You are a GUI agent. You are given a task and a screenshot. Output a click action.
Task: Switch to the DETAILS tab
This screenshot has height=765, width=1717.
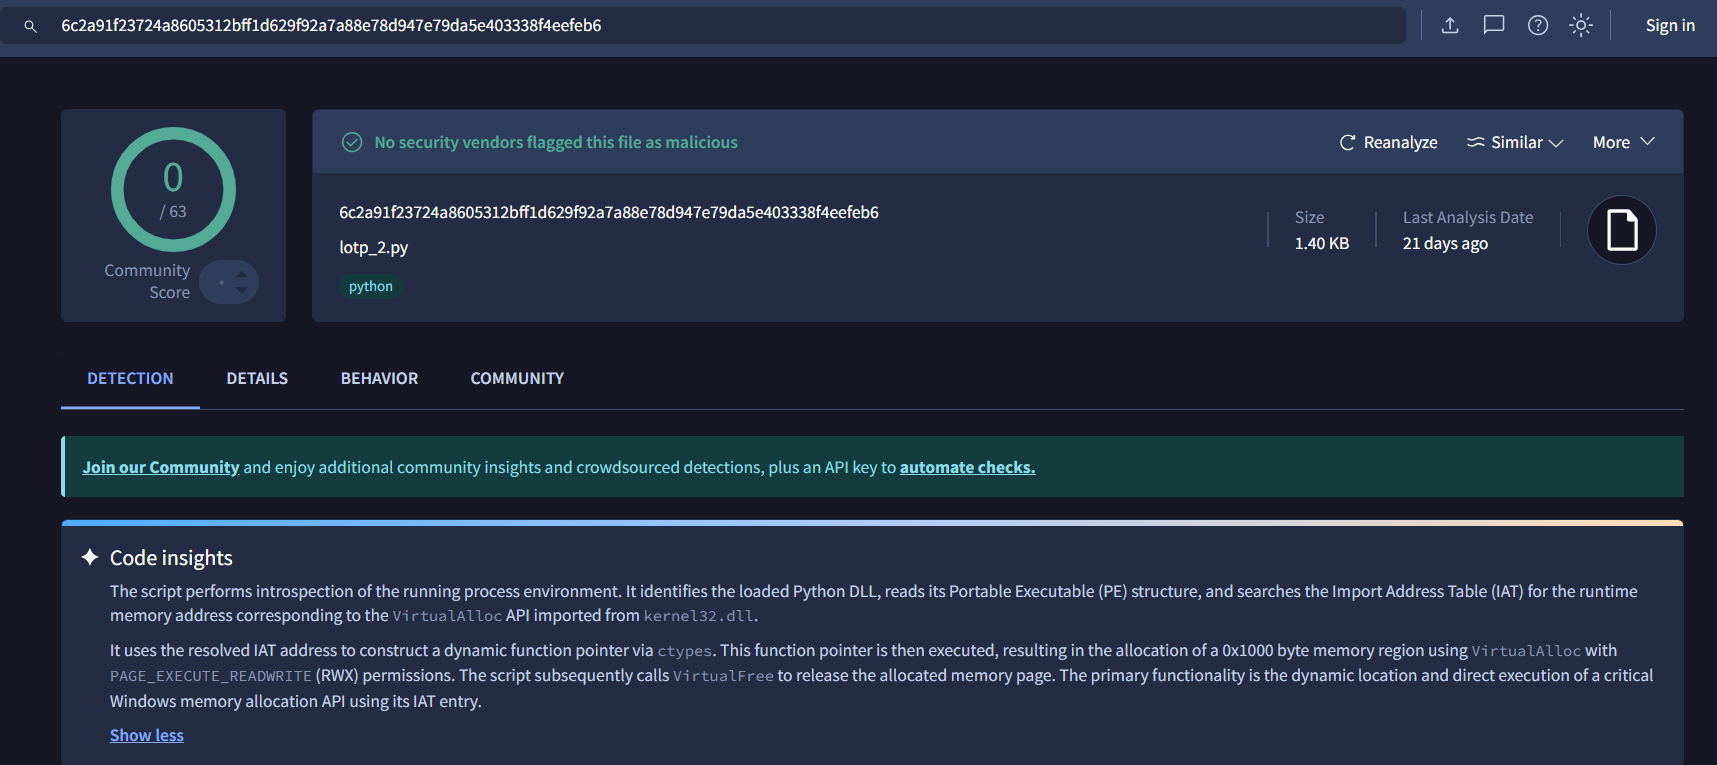(x=257, y=378)
